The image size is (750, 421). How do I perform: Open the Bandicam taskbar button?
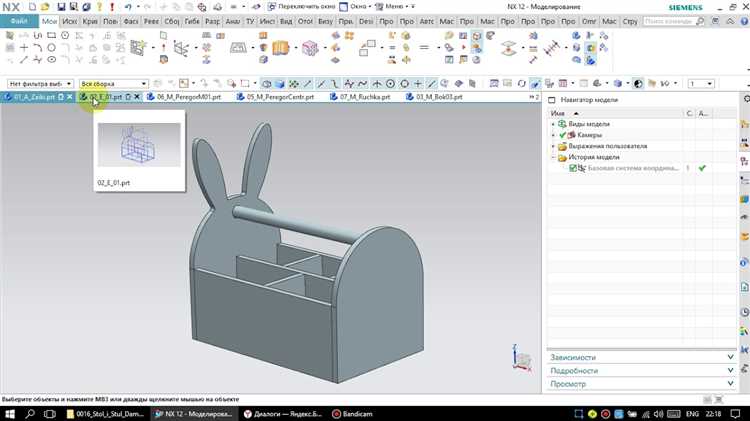pos(352,414)
